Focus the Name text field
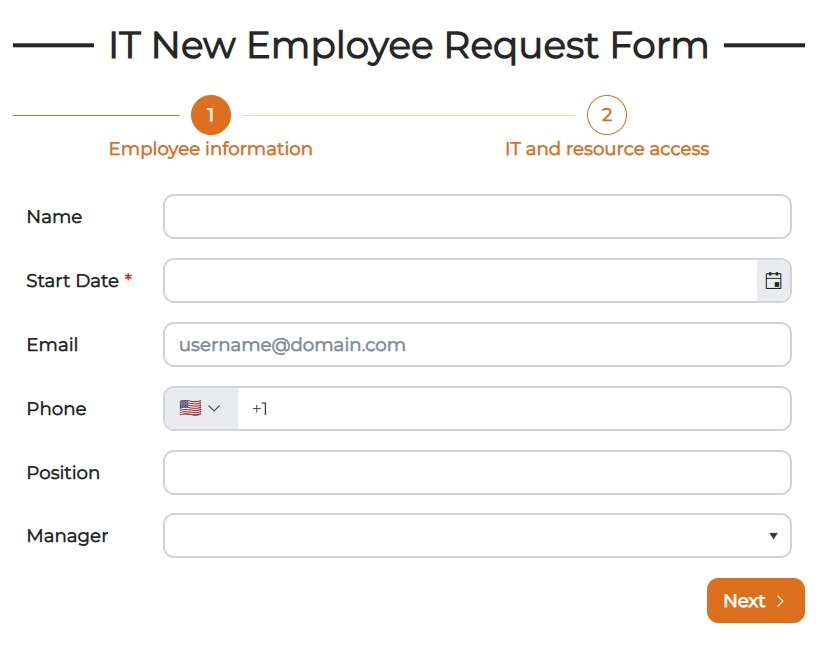The image size is (818, 651). tap(477, 217)
